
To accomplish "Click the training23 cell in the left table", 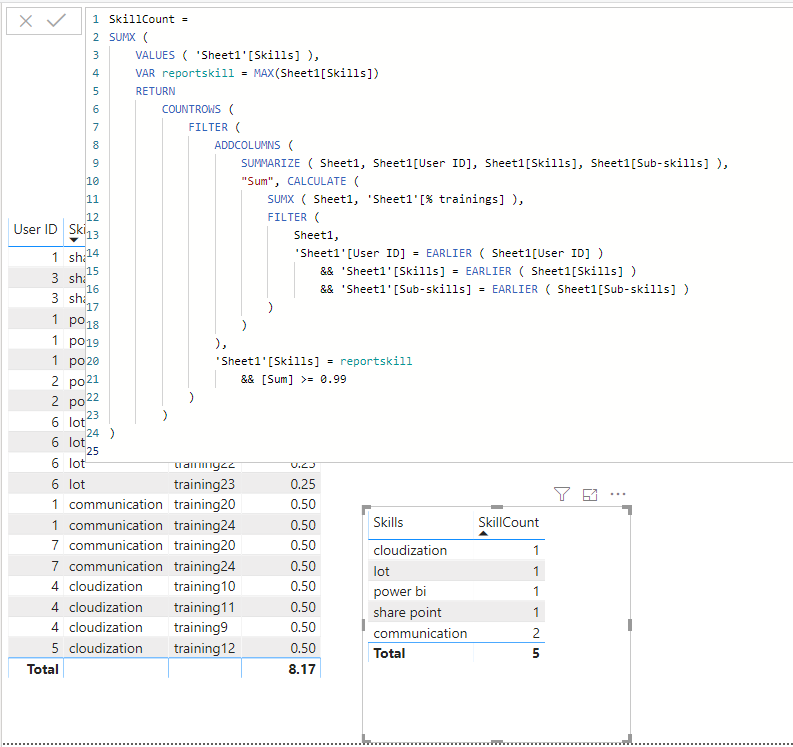I will coord(204,484).
